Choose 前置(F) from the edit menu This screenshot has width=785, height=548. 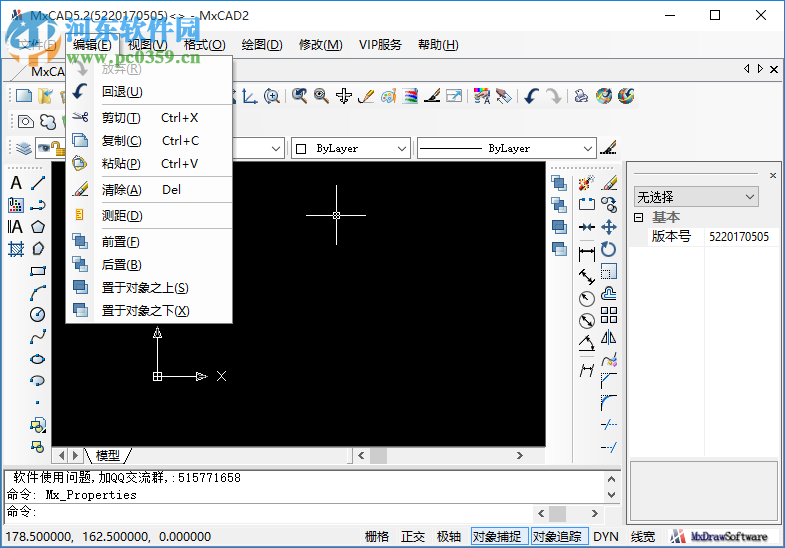point(149,242)
